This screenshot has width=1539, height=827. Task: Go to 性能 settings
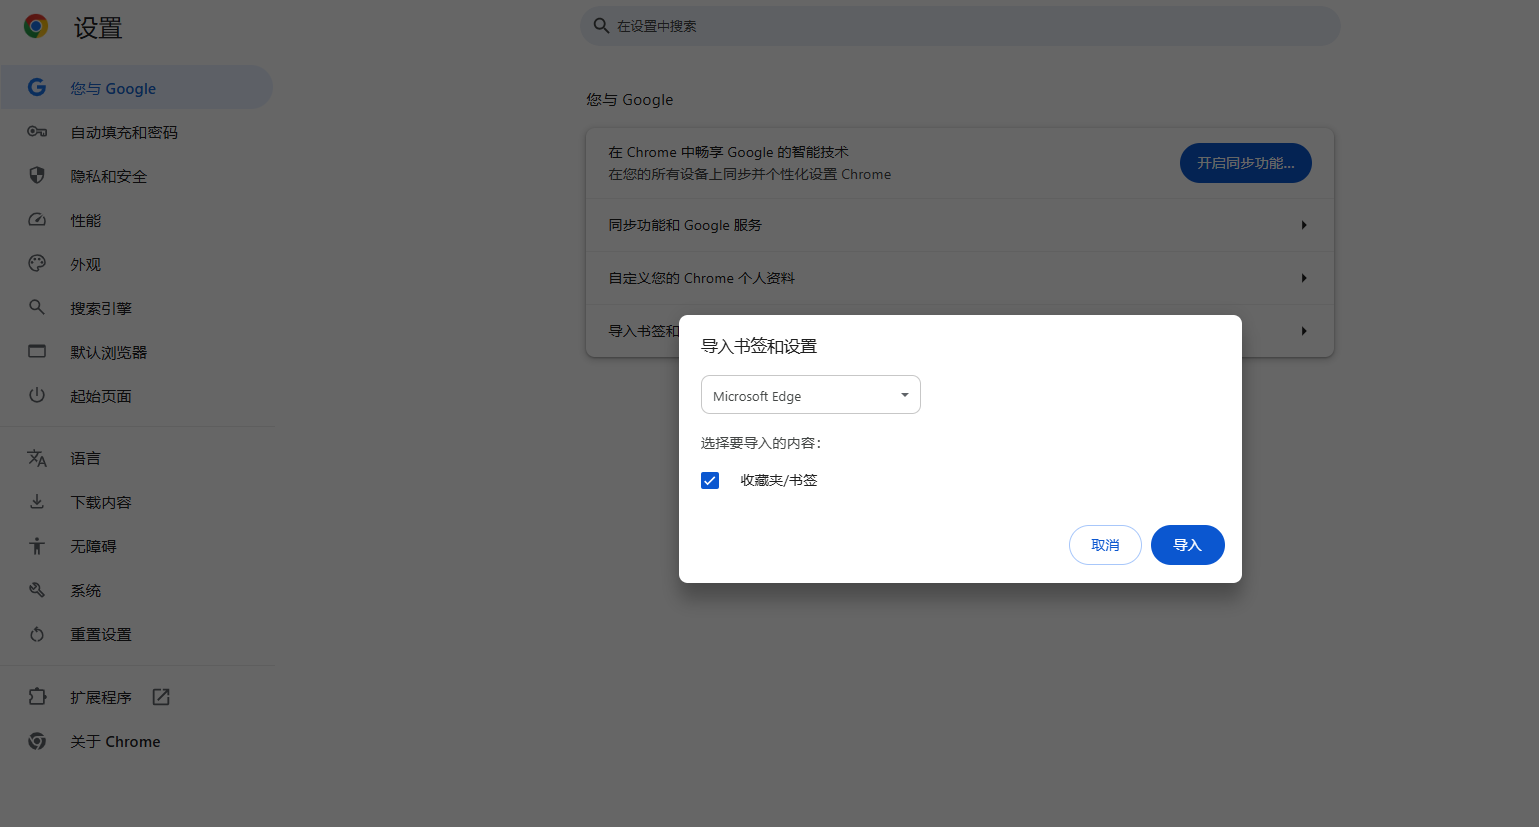click(x=136, y=220)
